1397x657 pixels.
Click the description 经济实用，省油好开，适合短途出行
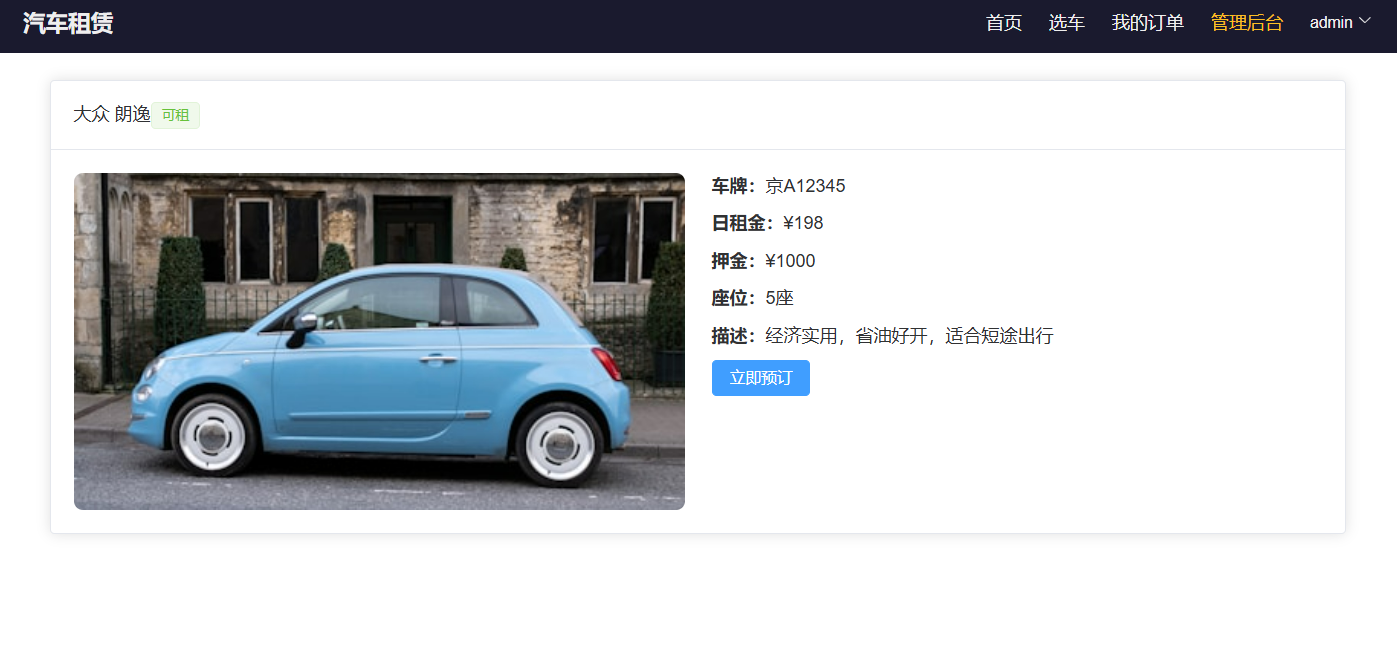coord(909,336)
